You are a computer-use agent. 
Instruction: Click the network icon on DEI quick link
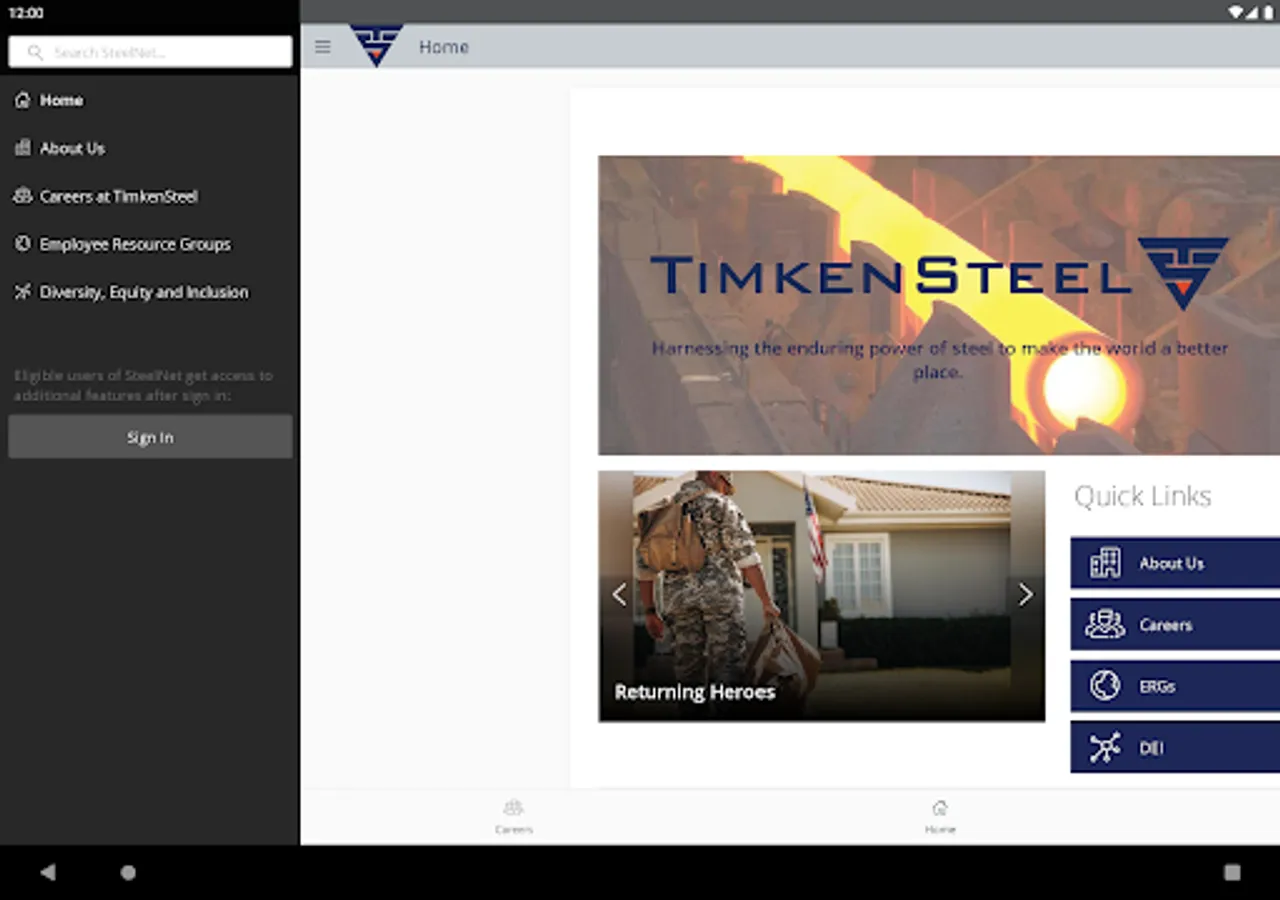(1105, 748)
